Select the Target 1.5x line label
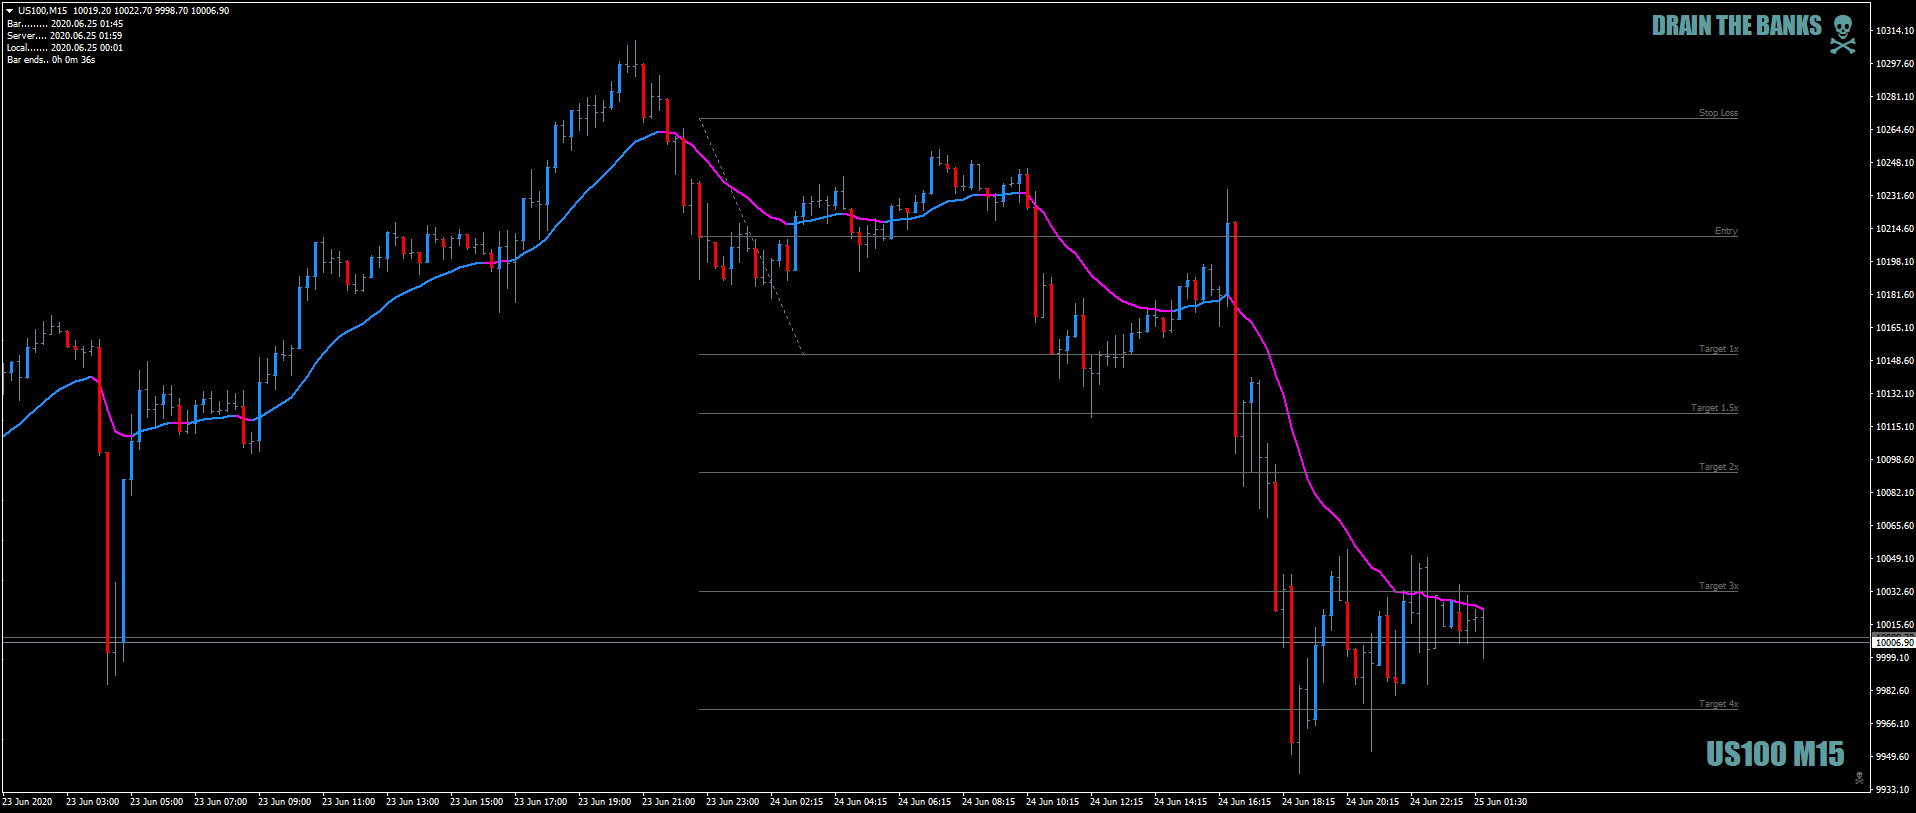Viewport: 1916px width, 813px height. [x=1714, y=408]
